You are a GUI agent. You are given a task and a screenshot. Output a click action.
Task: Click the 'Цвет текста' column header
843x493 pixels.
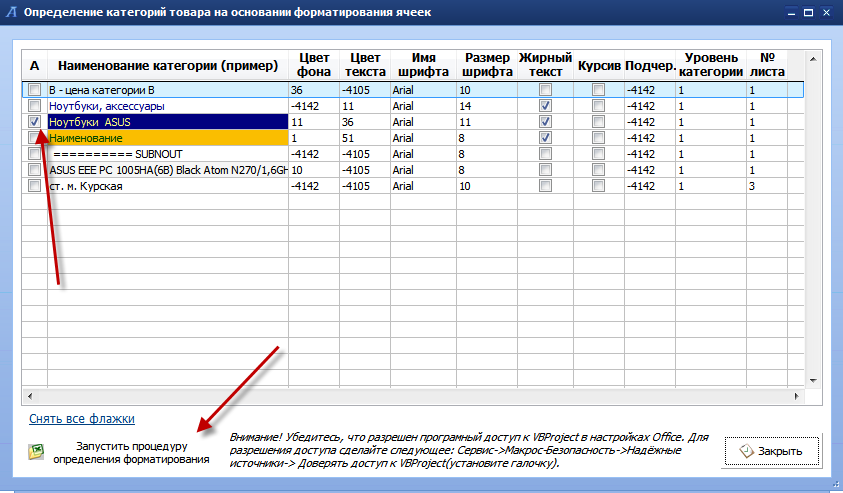click(x=365, y=65)
